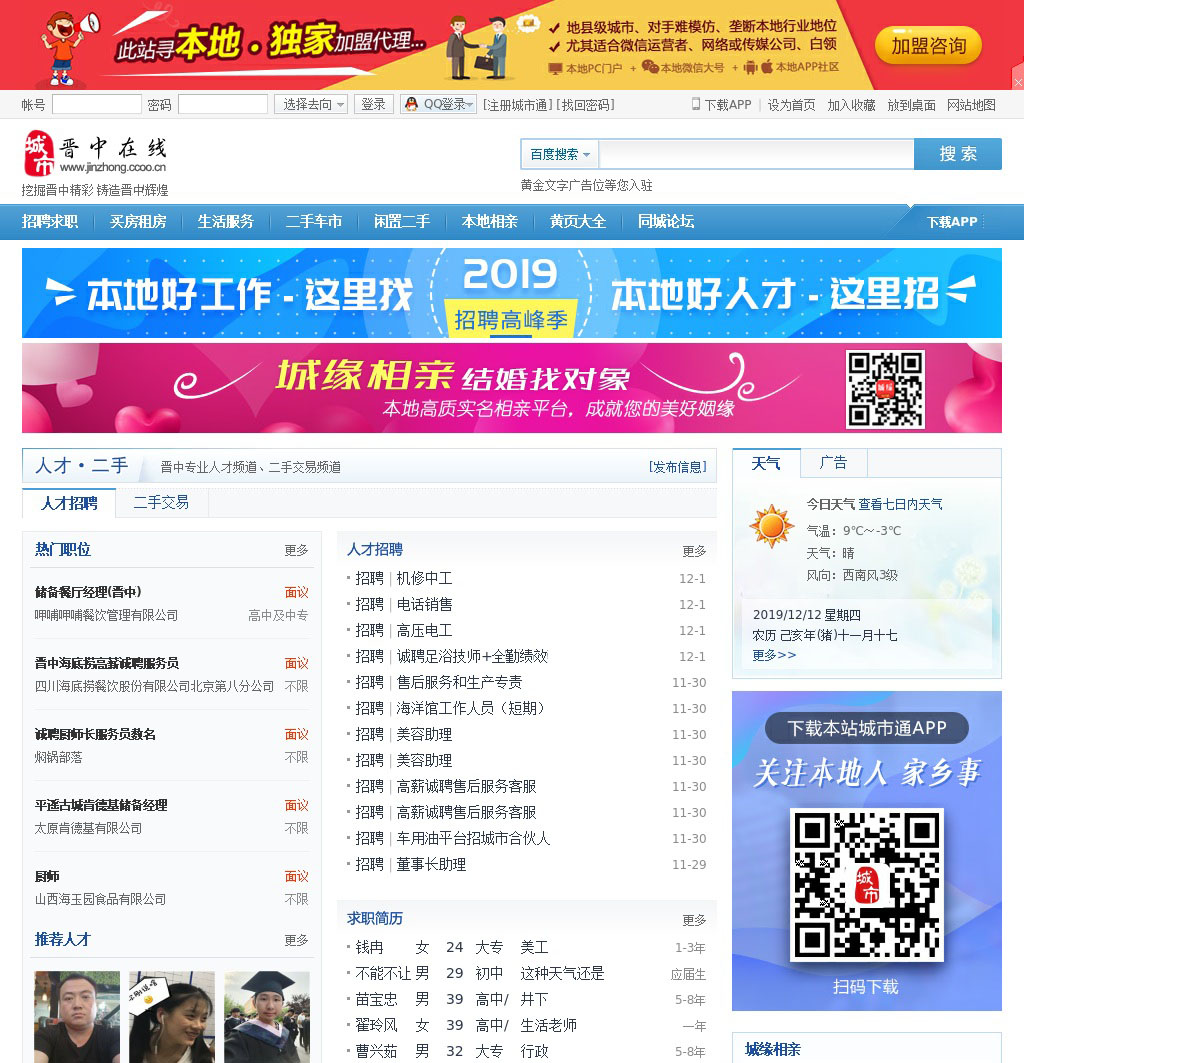The height and width of the screenshot is (1063, 1200).
Task: Open the 诚聘厨师长服务员数名 job posting
Action: [x=95, y=734]
